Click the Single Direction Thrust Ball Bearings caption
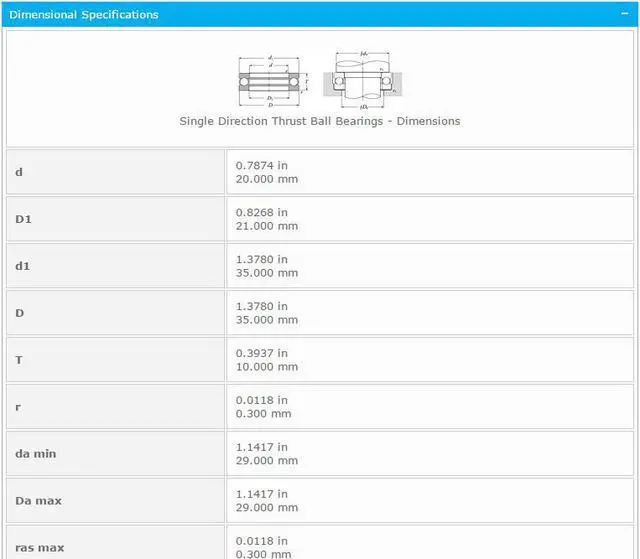Viewport: 640px width, 559px height. 319,121
